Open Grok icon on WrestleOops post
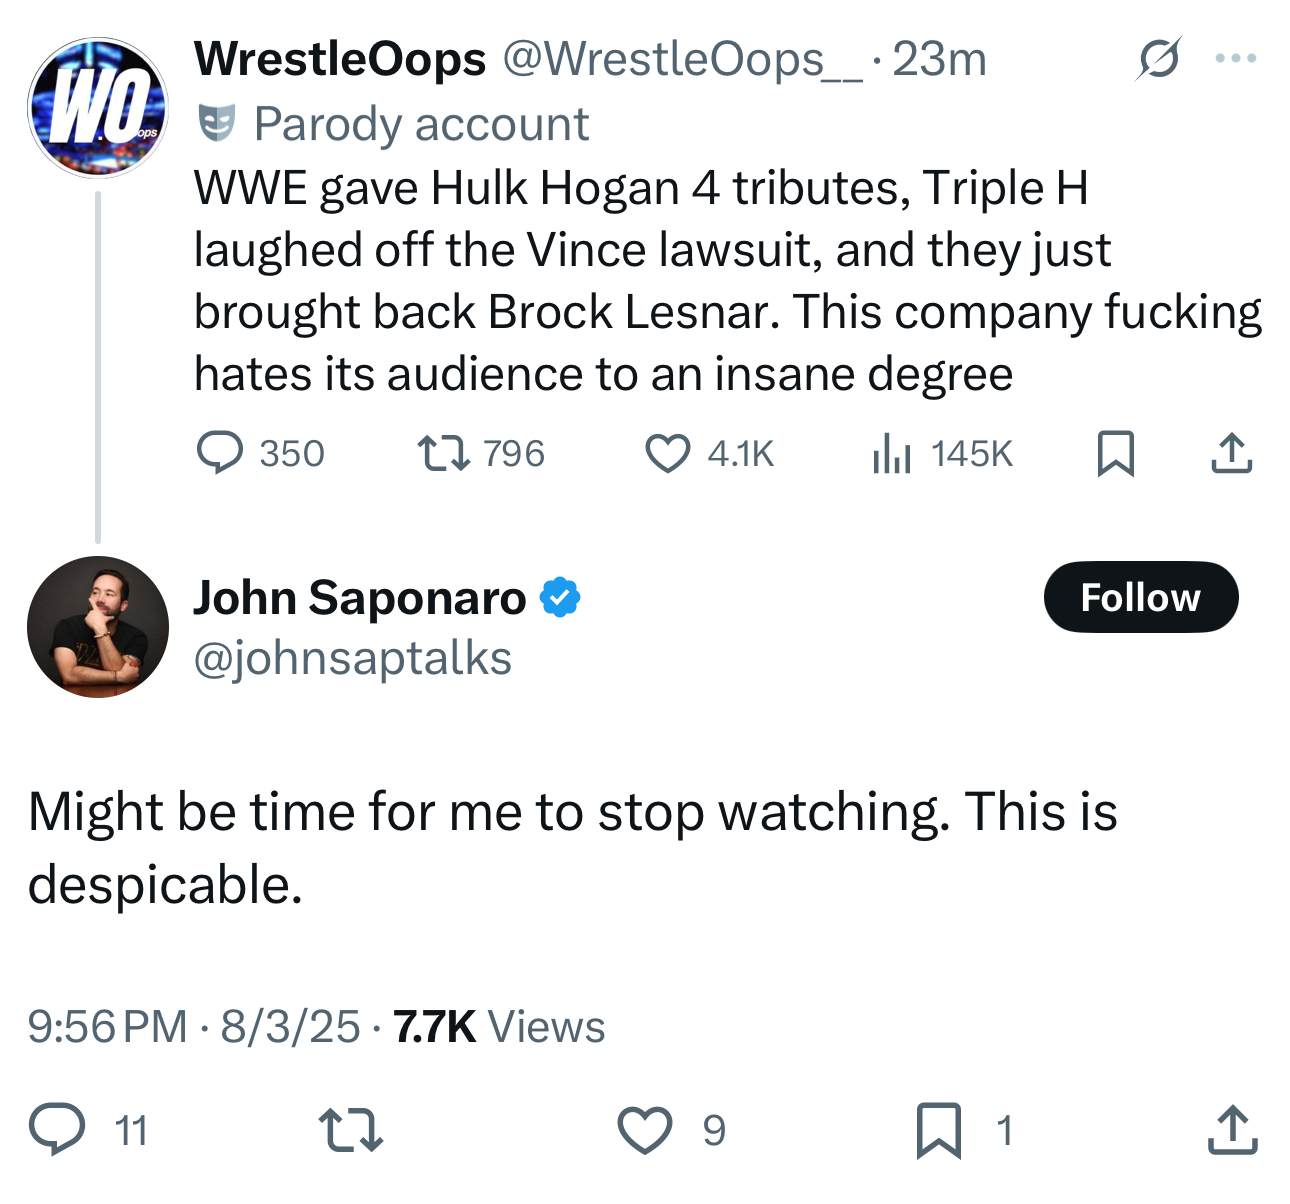Viewport: 1290px width, 1204px height. pos(1159,58)
